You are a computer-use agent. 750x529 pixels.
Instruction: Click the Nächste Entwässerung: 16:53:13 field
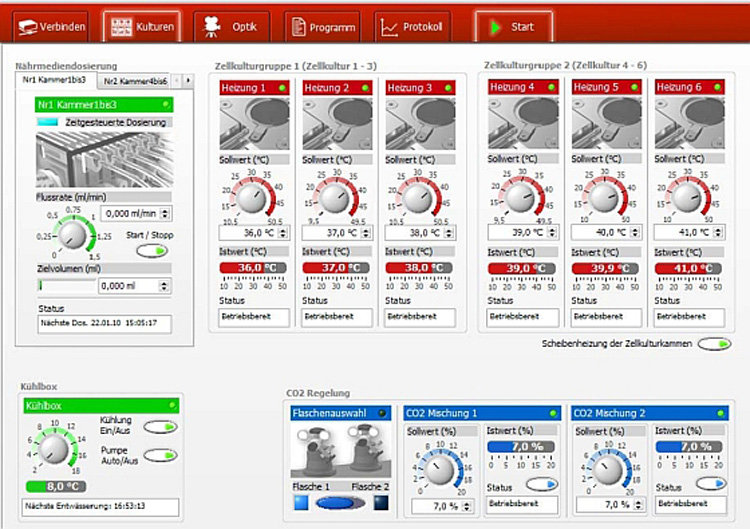100,507
